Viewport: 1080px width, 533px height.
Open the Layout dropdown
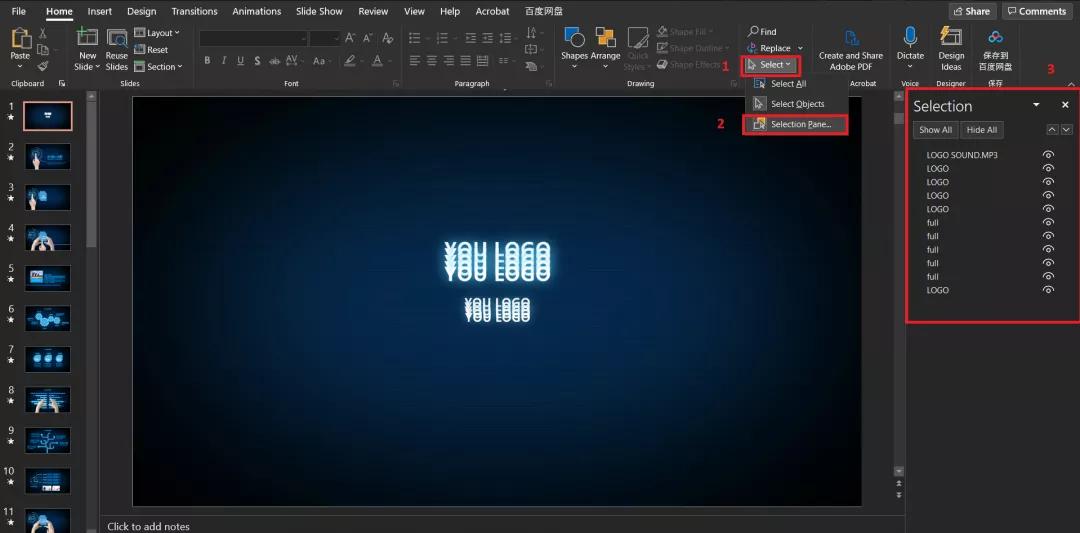158,33
